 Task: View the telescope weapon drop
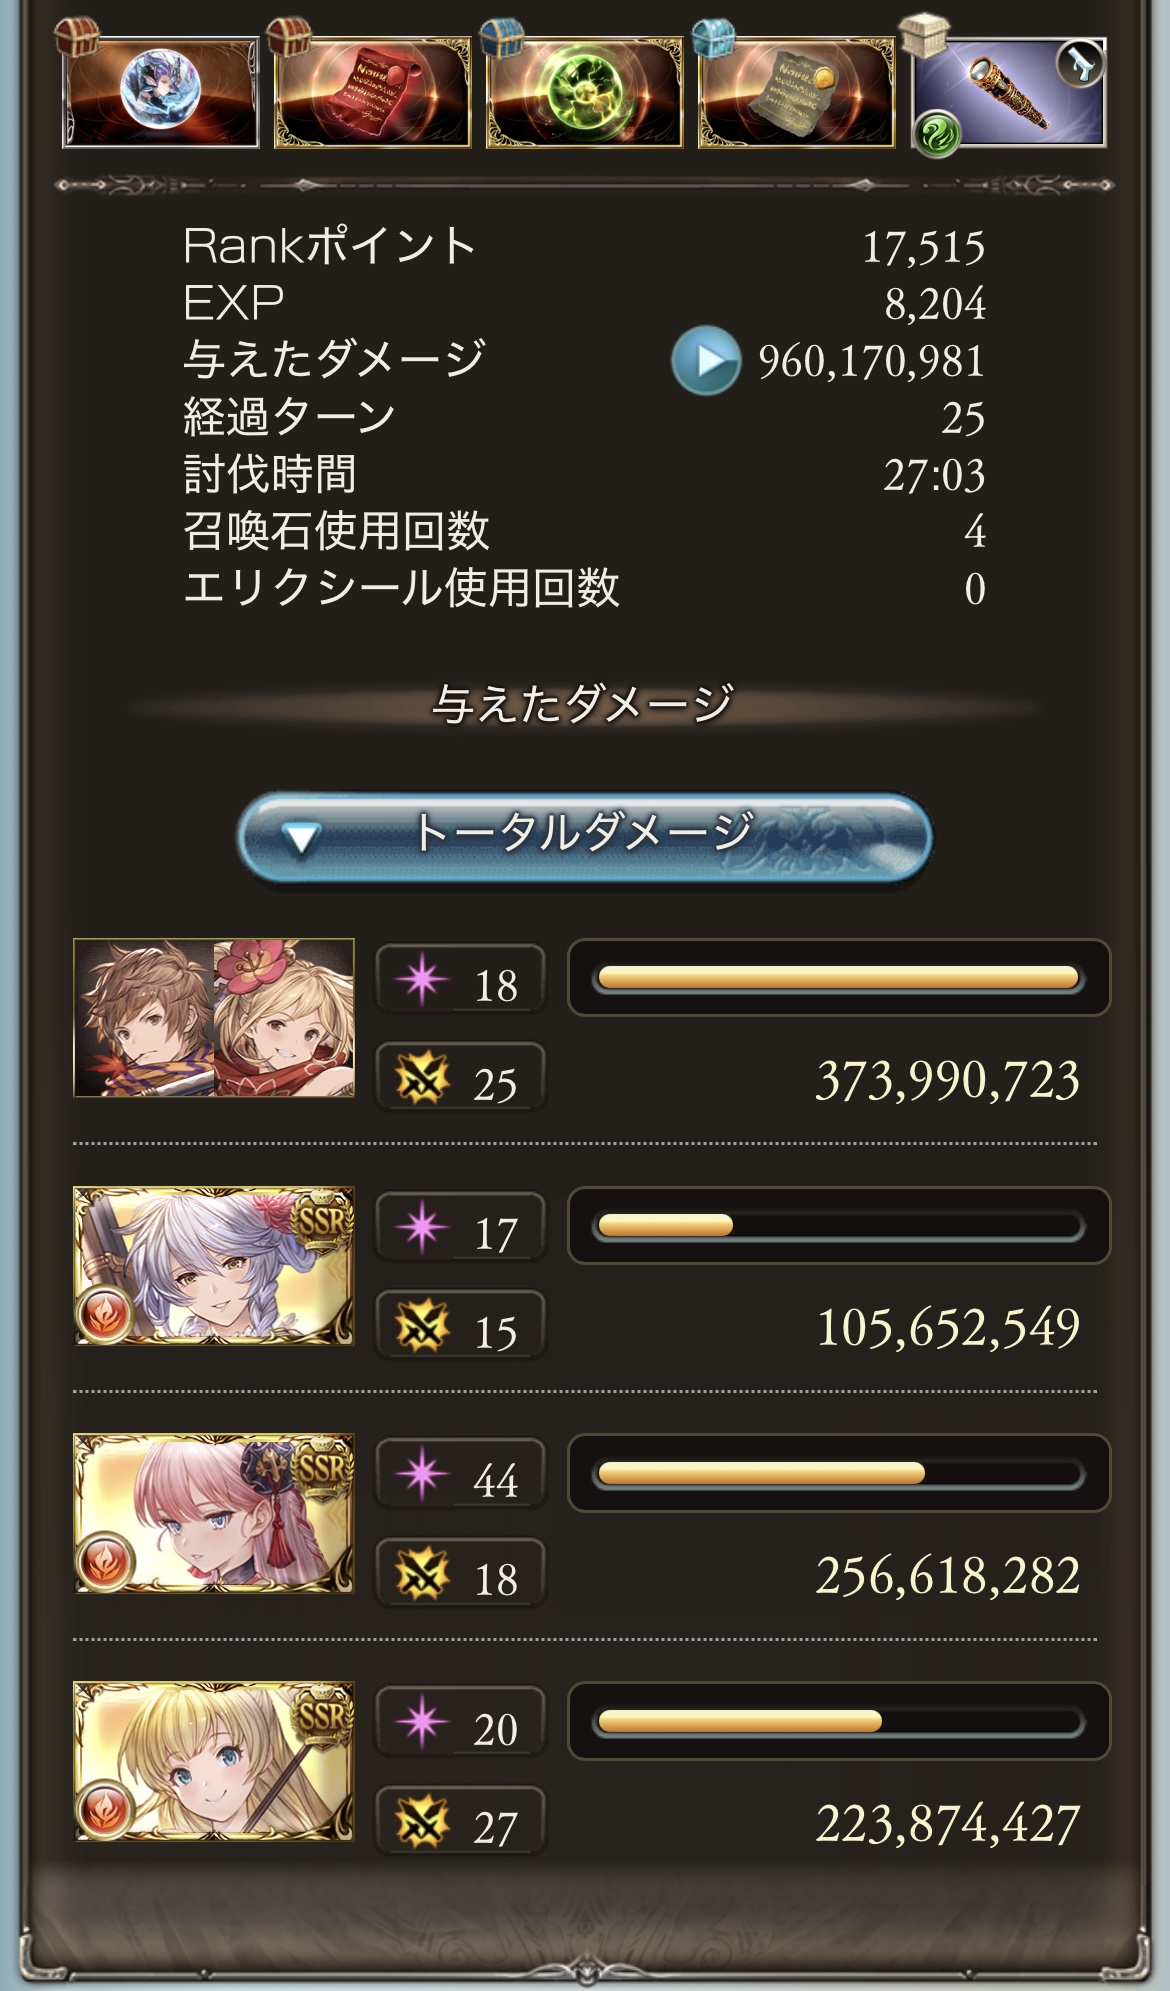pyautogui.click(x=1009, y=92)
